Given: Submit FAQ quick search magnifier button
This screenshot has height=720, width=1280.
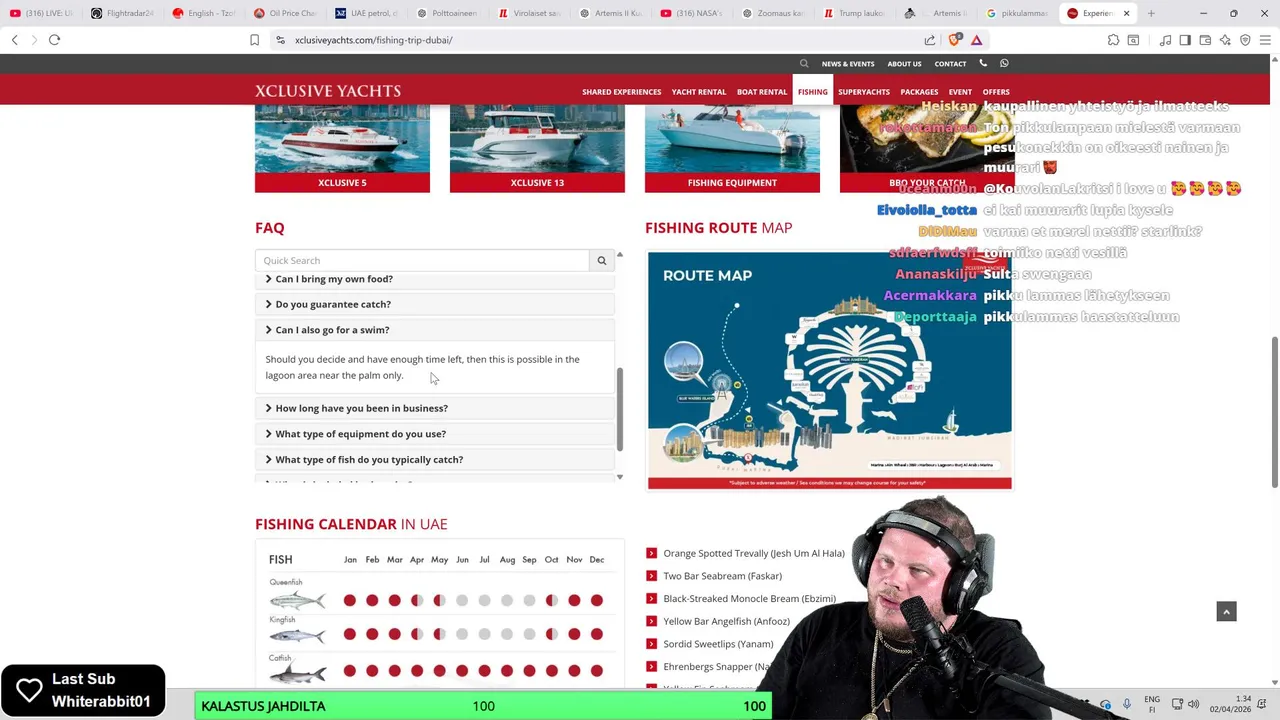Looking at the screenshot, I should 602,261.
